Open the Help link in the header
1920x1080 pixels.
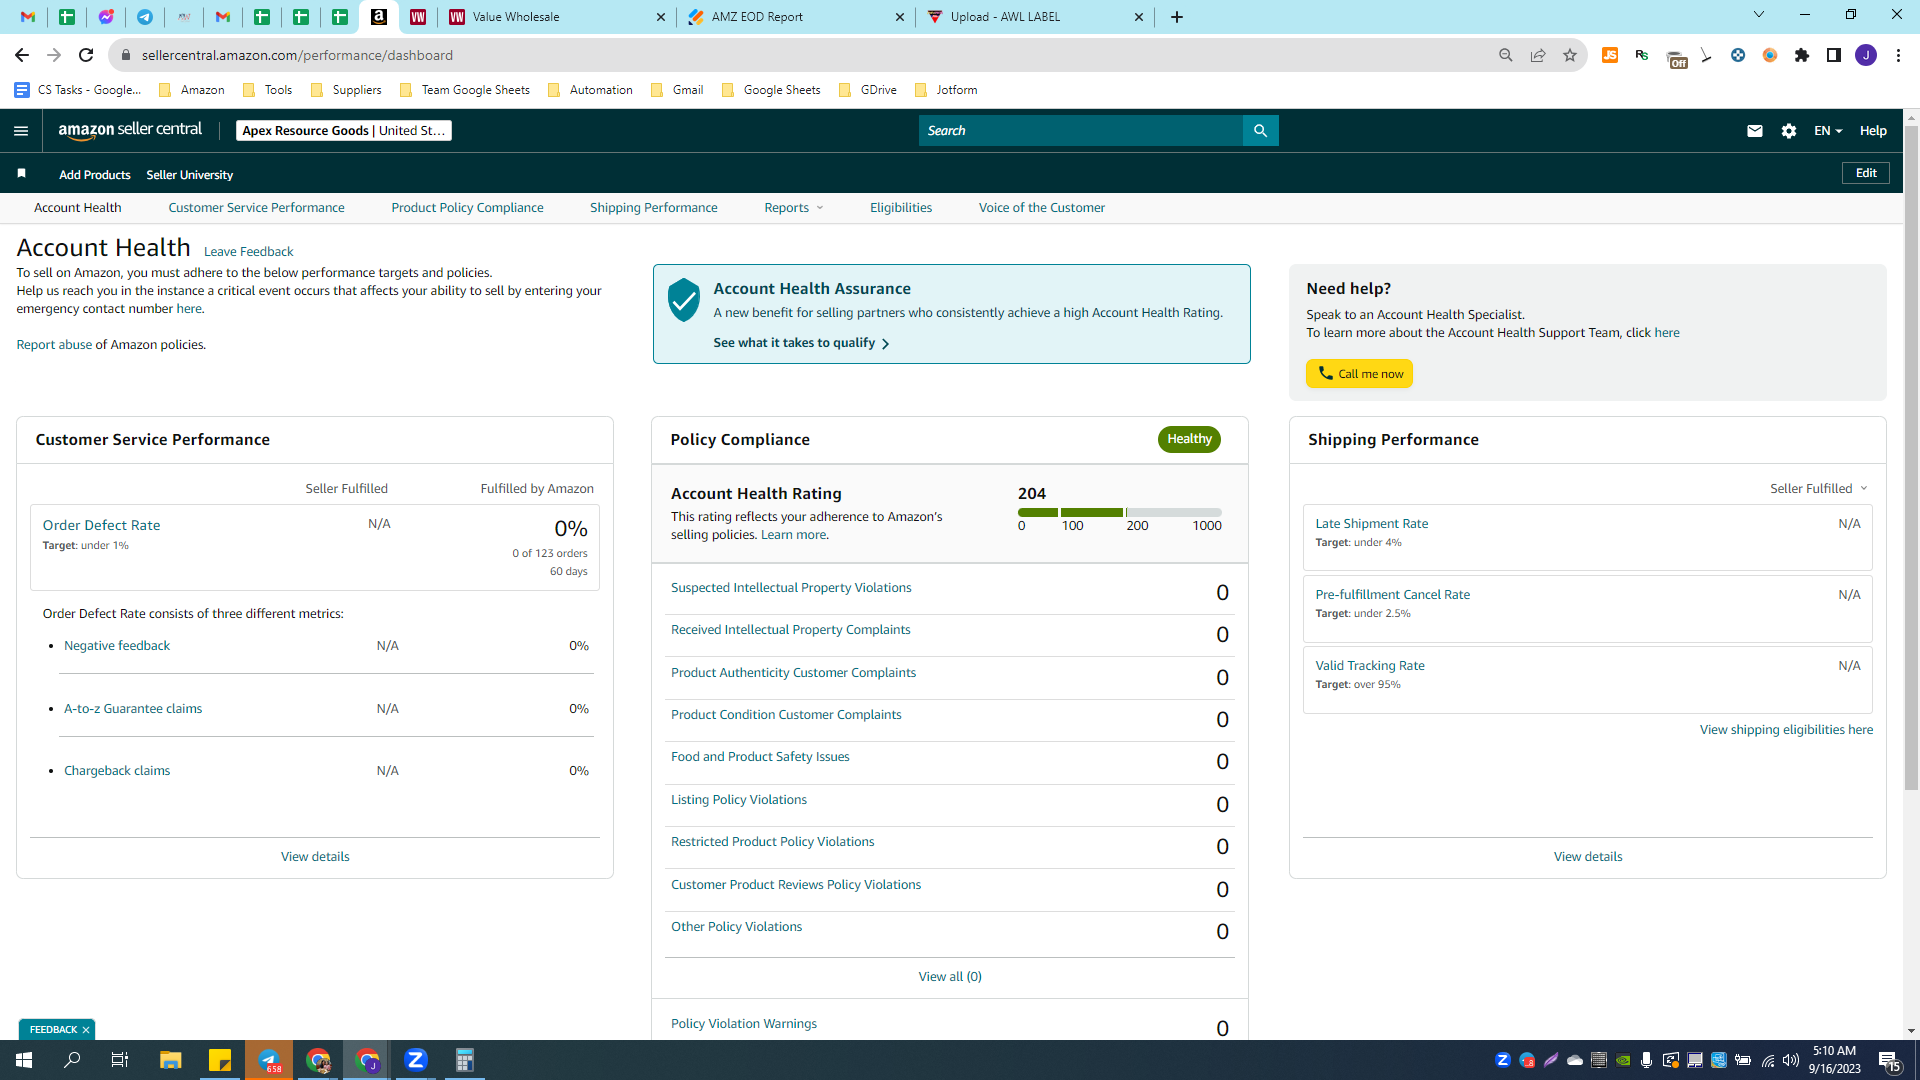click(x=1873, y=130)
